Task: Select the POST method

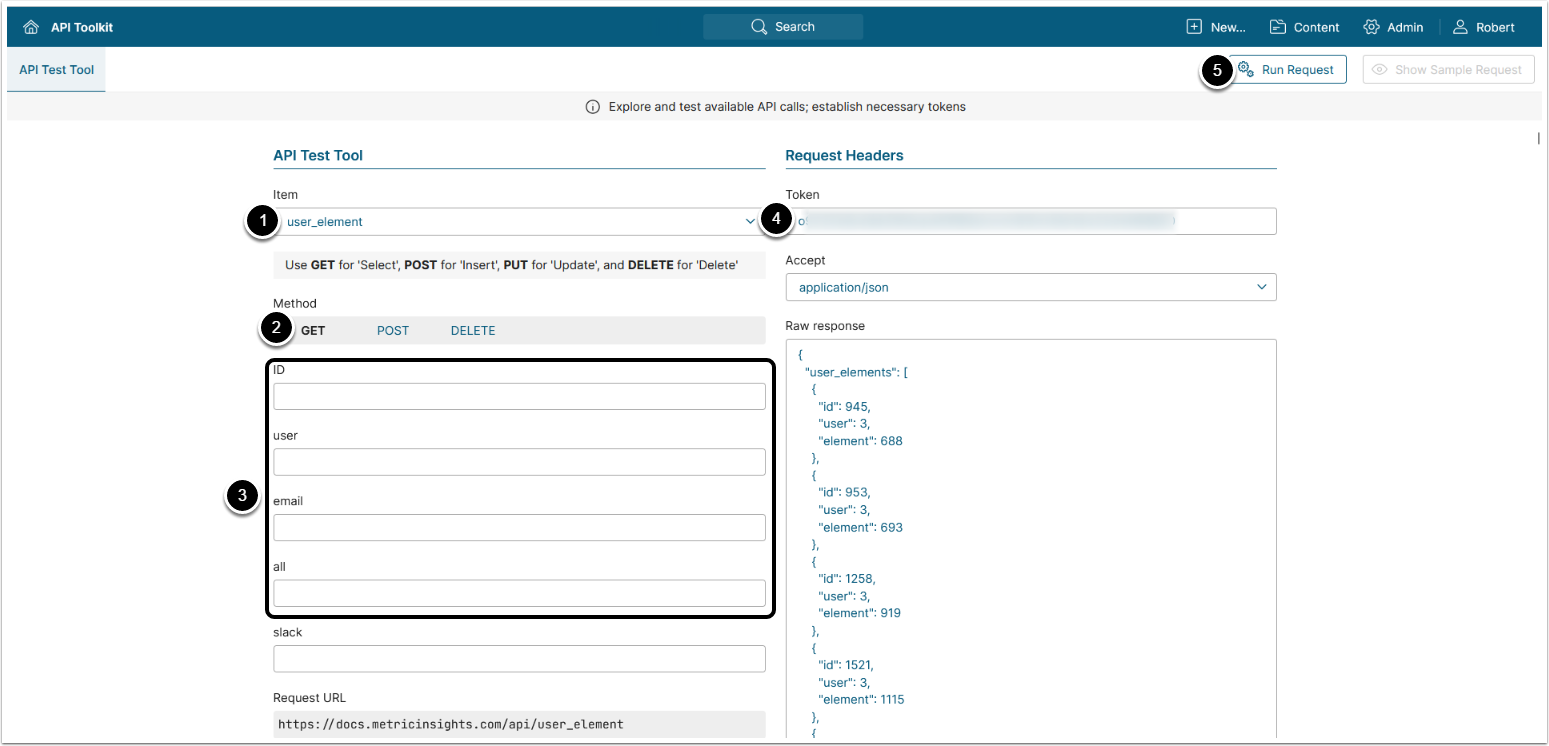Action: pos(393,331)
